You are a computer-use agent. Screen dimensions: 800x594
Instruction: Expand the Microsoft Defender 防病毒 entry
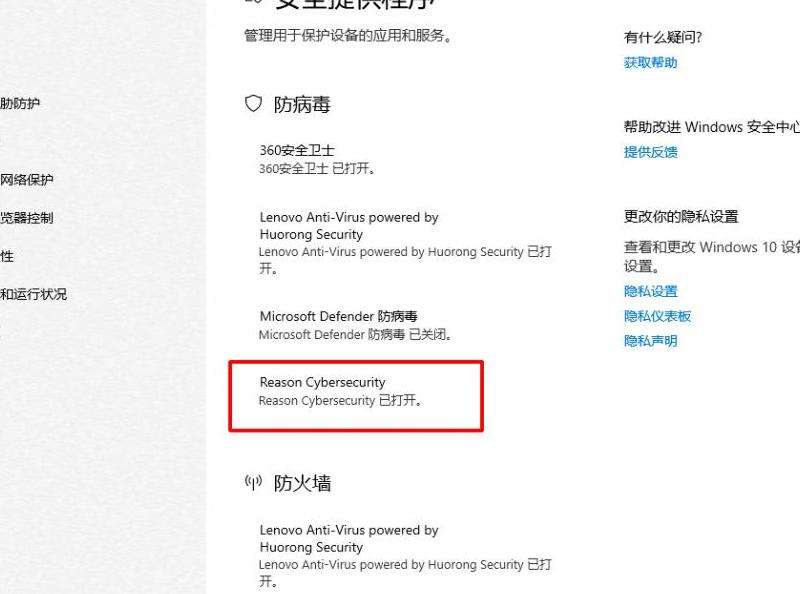tap(356, 325)
